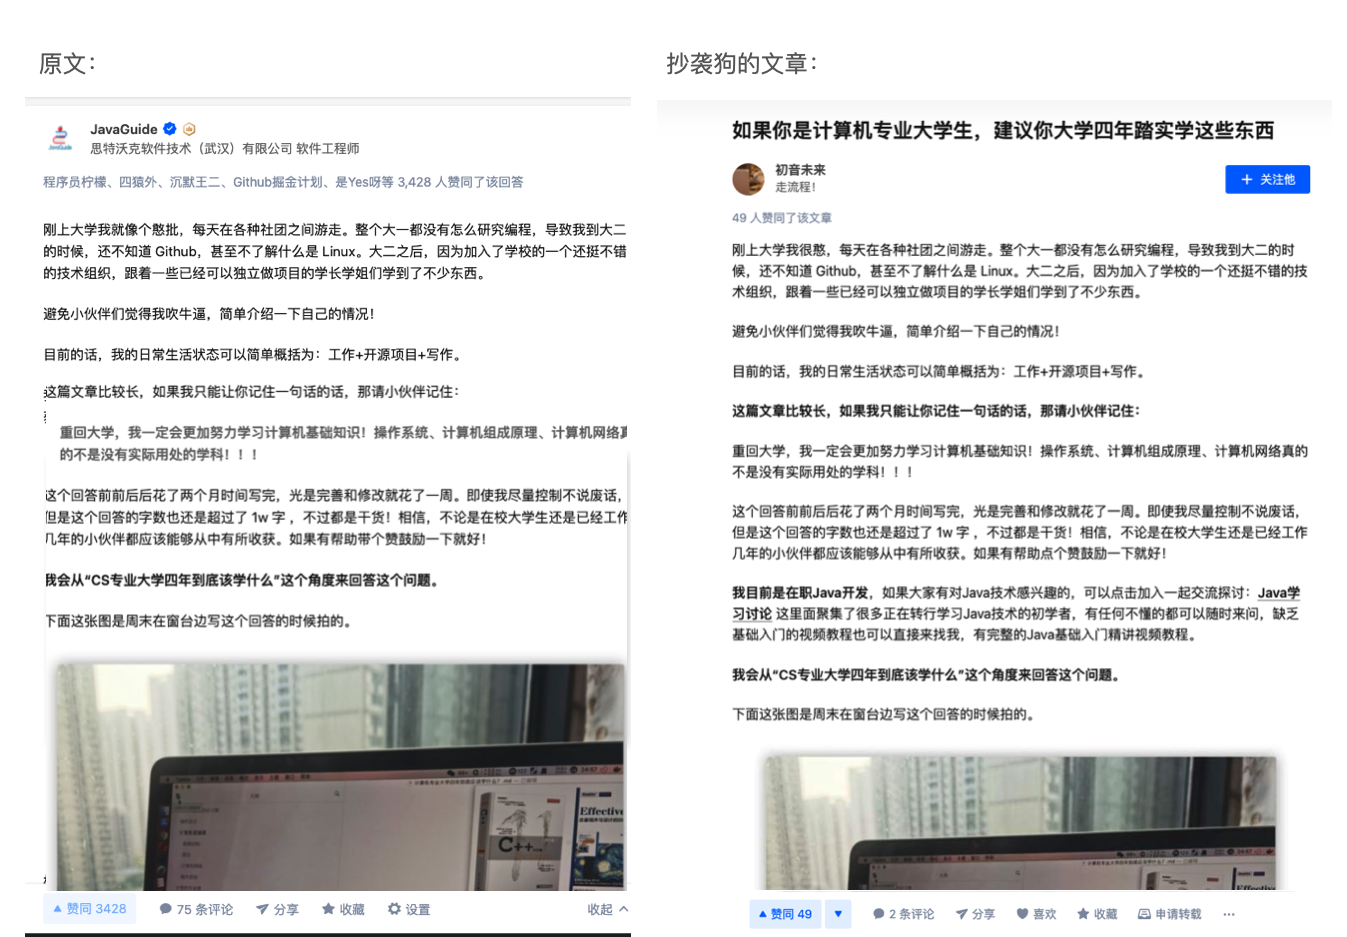
Task: Click the 3,428 人赞同了该回答 voters link
Action: pos(460,182)
